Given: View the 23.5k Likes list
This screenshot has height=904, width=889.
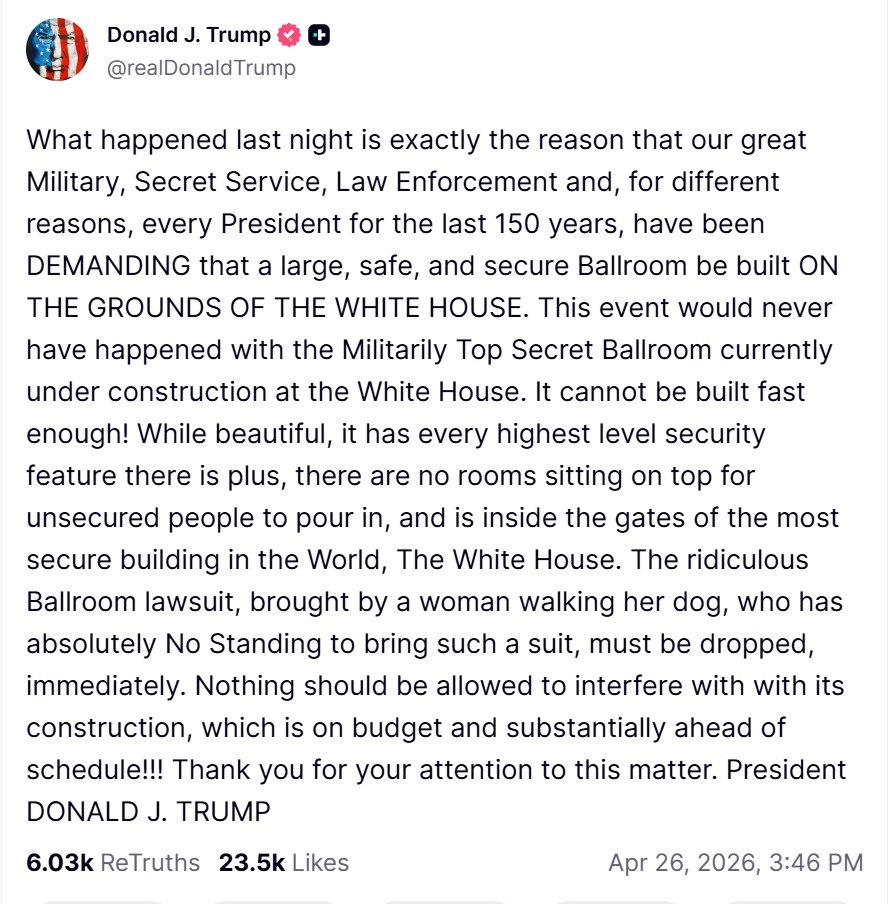Looking at the screenshot, I should [x=283, y=862].
